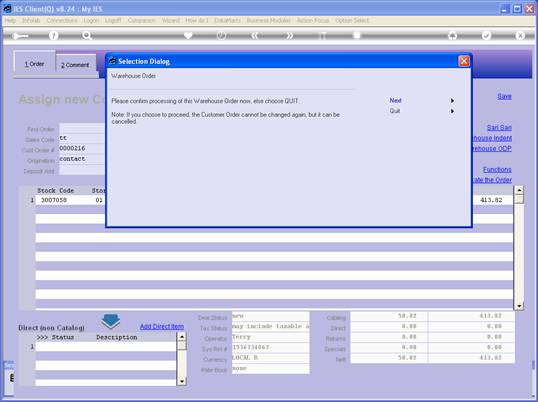Click the forward double-arrow icon

[x=289, y=35]
